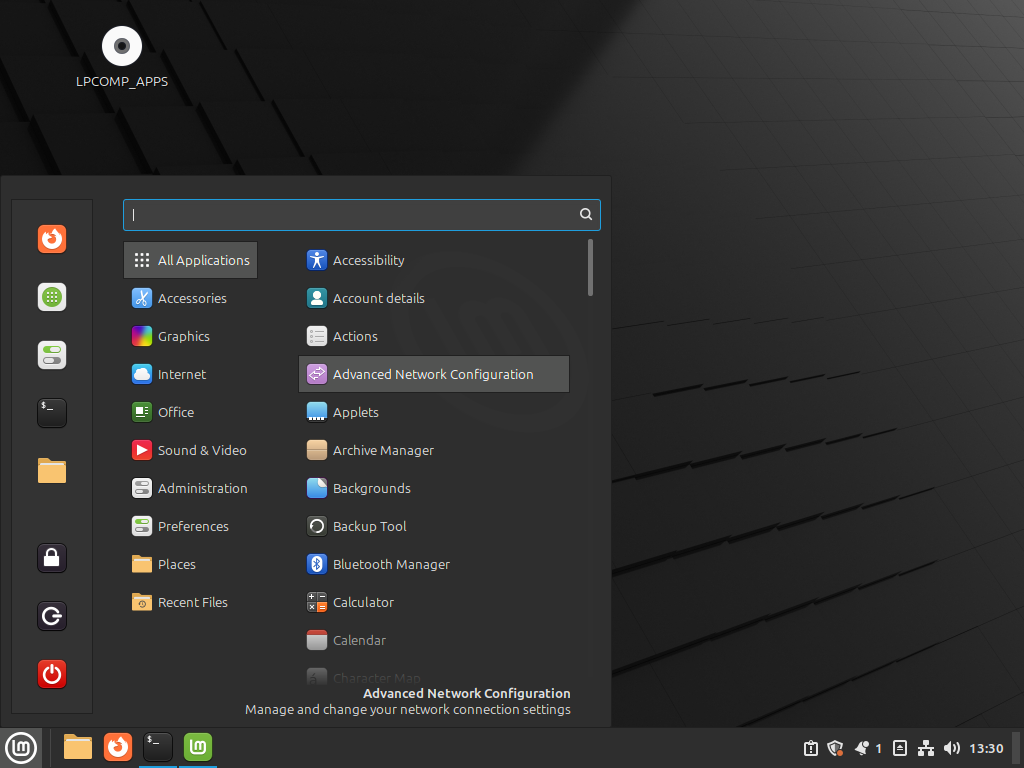Click the Lock Screen padlock icon
This screenshot has width=1024, height=768.
click(52, 558)
